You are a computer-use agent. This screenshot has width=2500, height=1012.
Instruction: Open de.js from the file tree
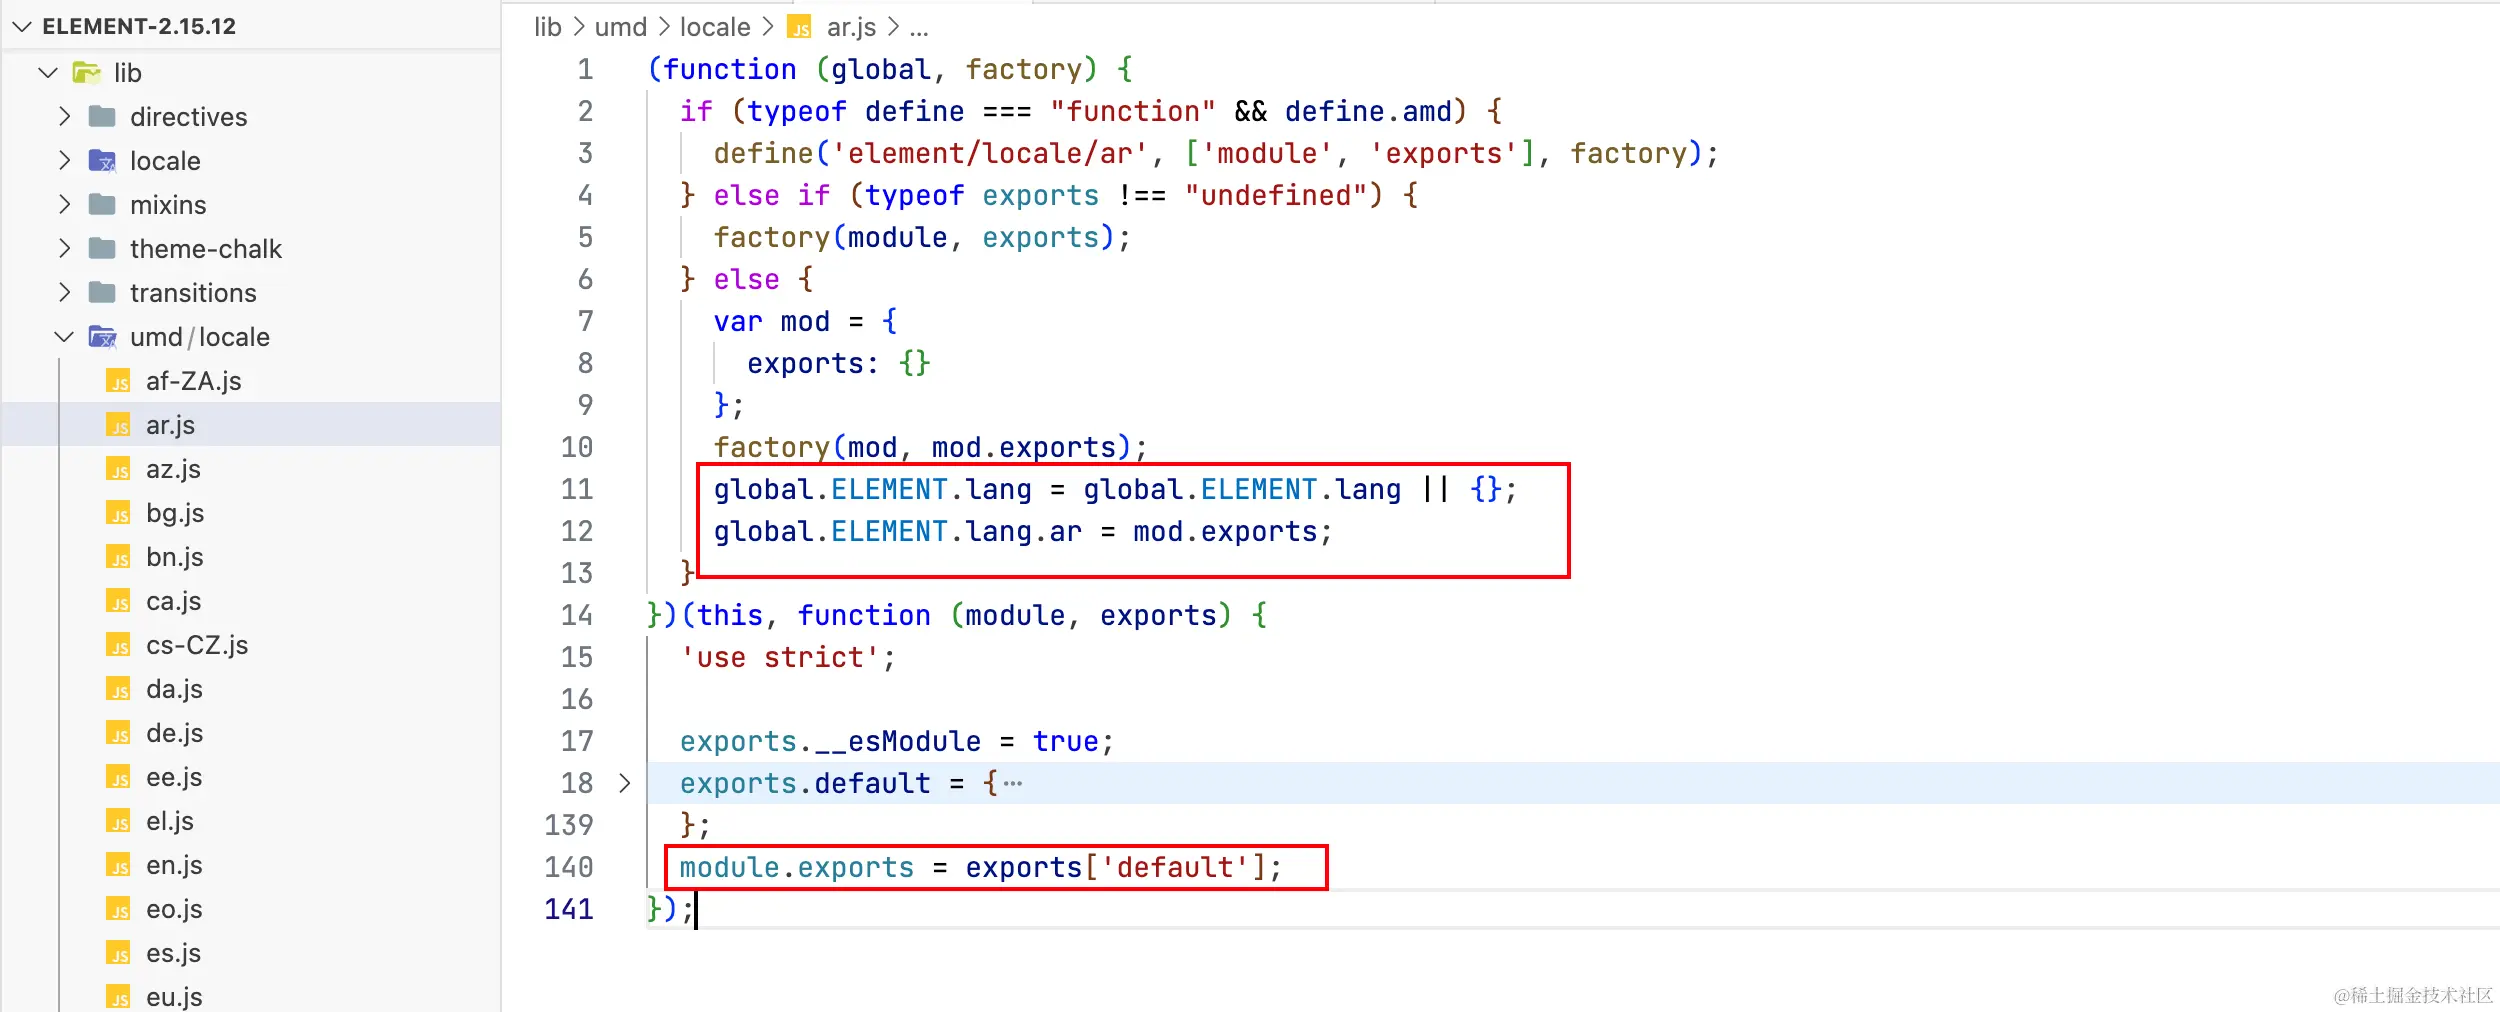pyautogui.click(x=174, y=733)
